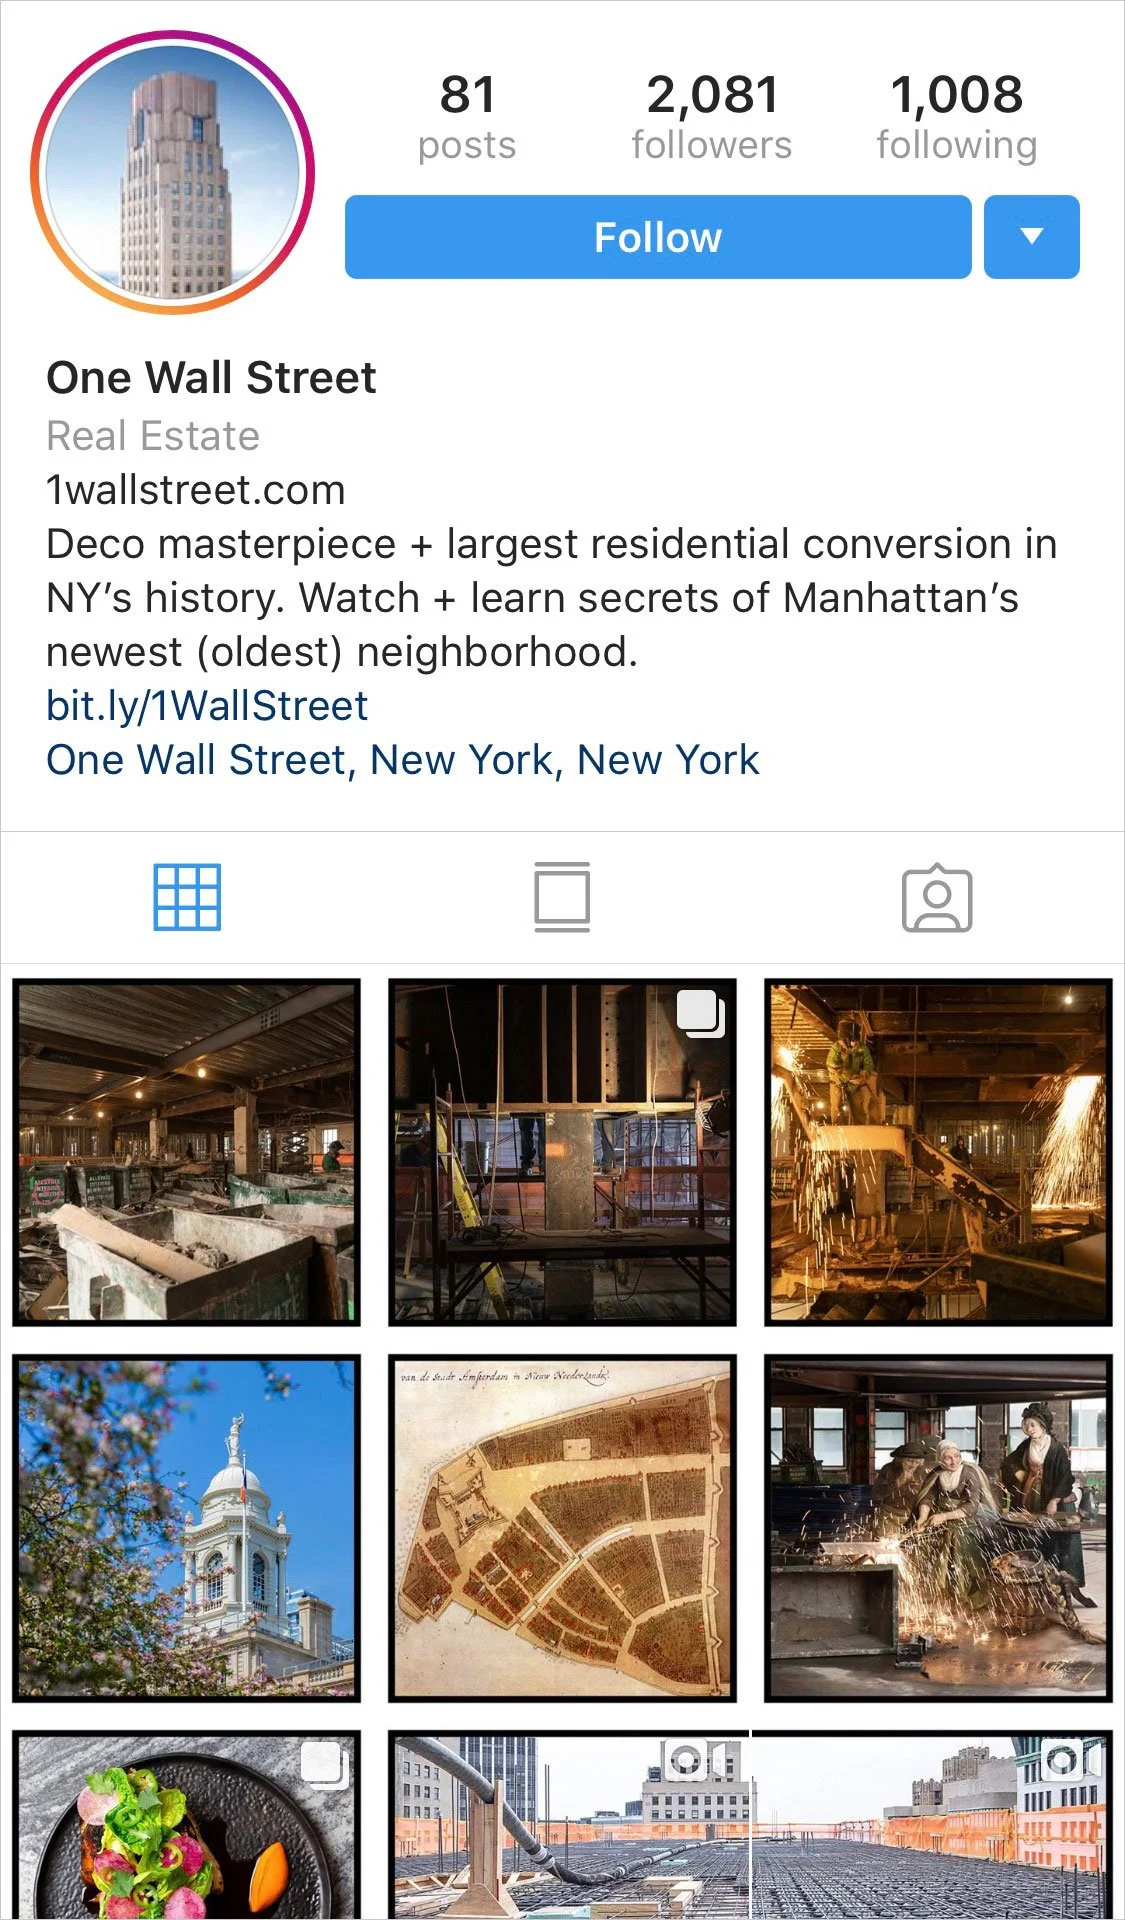This screenshot has width=1125, height=1920.
Task: Click the blue Follow button
Action: 658,237
